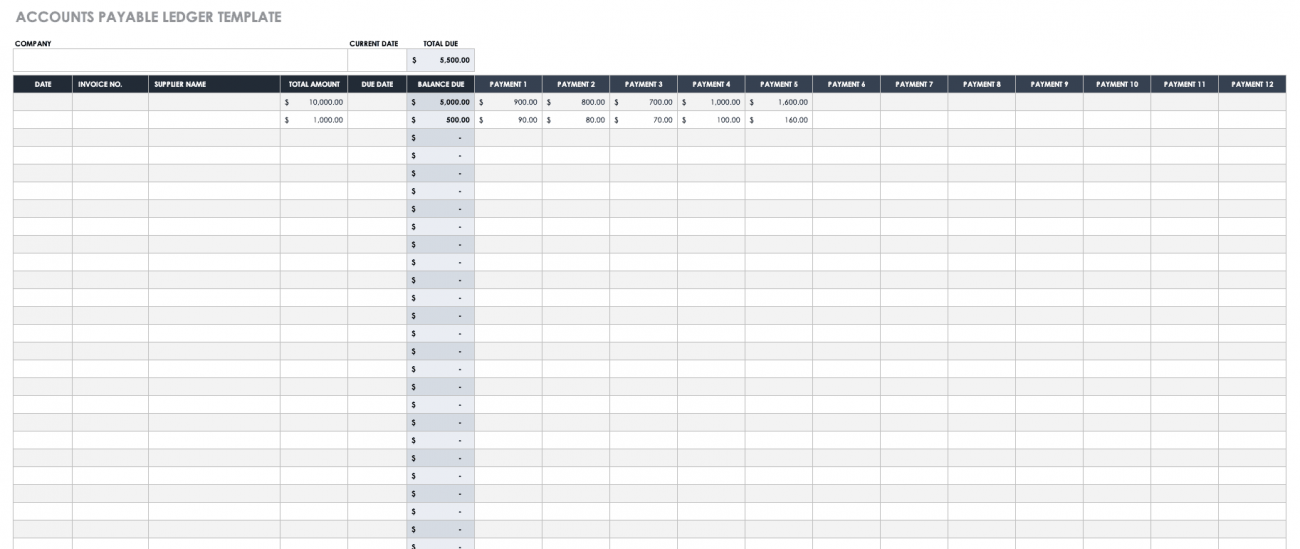The height and width of the screenshot is (549, 1300).
Task: Select the Total Amount column header
Action: click(314, 84)
